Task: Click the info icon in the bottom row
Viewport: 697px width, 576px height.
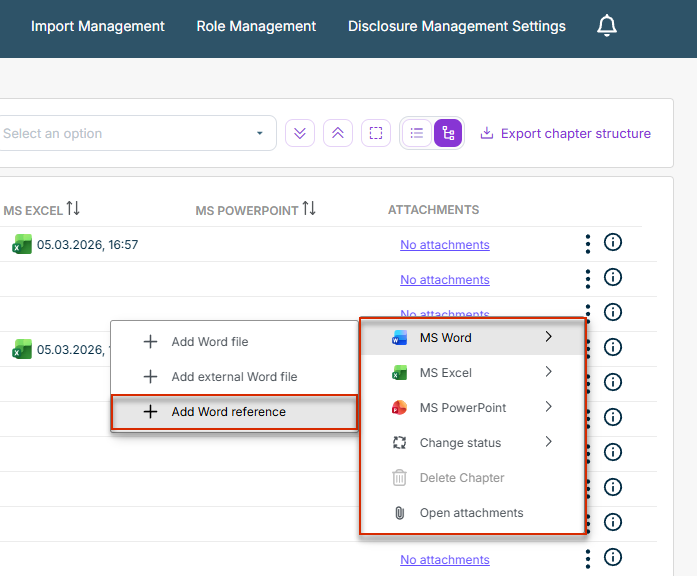Action: point(614,558)
